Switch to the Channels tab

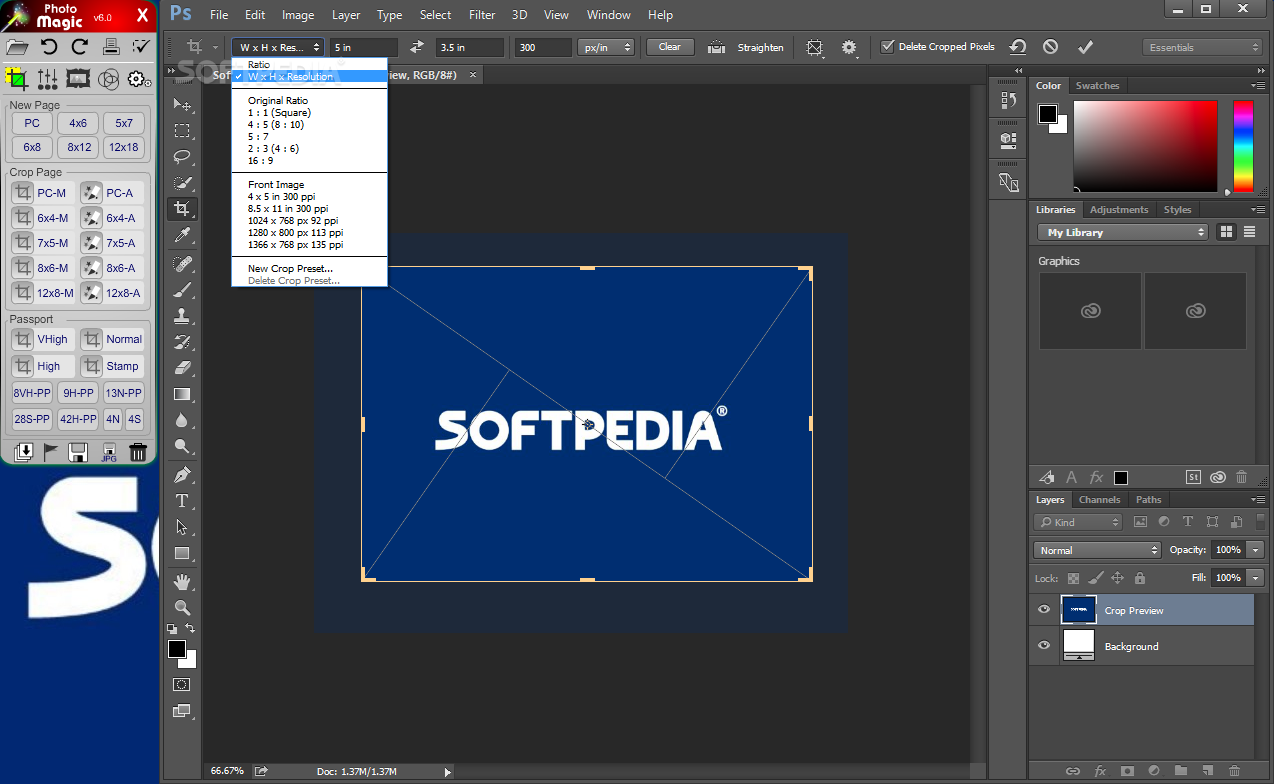coord(1099,499)
